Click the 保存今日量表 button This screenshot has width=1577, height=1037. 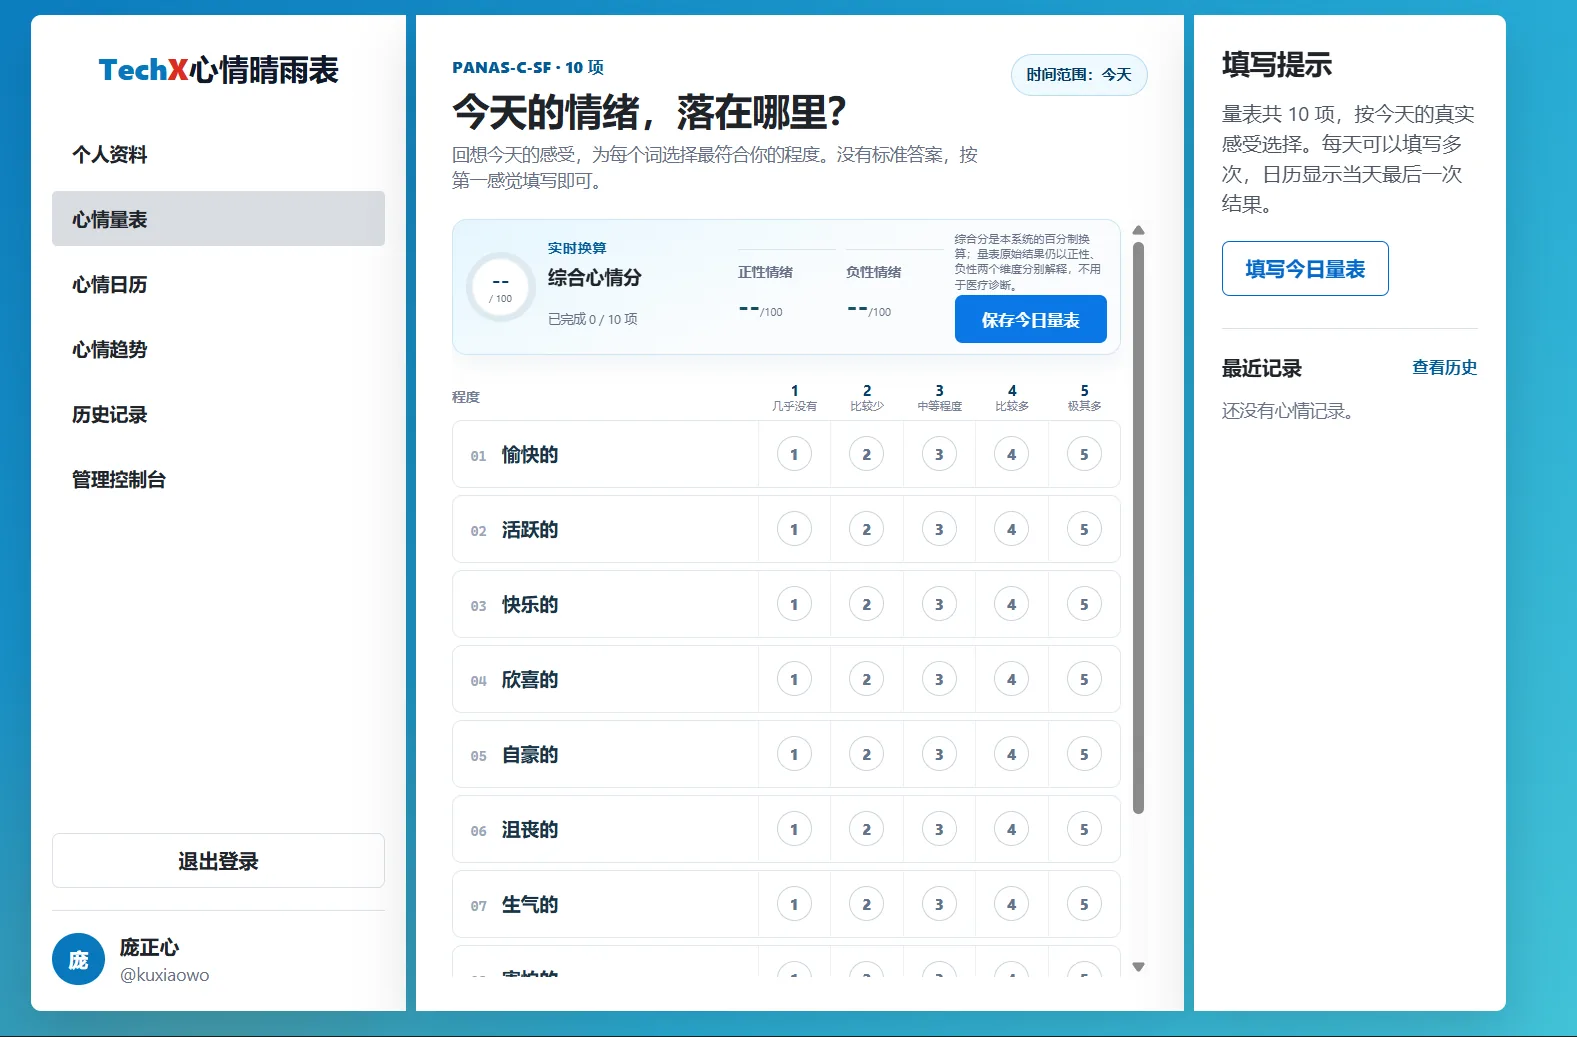coord(1030,320)
